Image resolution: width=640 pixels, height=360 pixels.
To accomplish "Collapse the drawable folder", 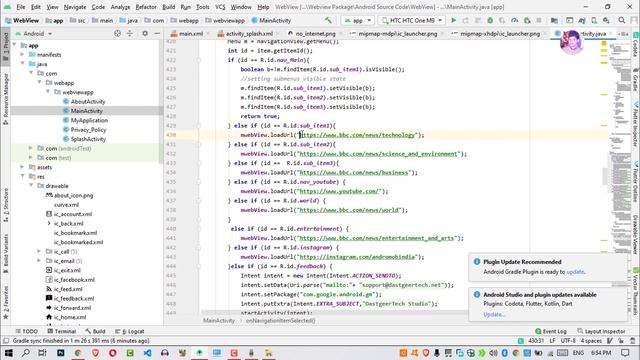I will tap(31, 186).
